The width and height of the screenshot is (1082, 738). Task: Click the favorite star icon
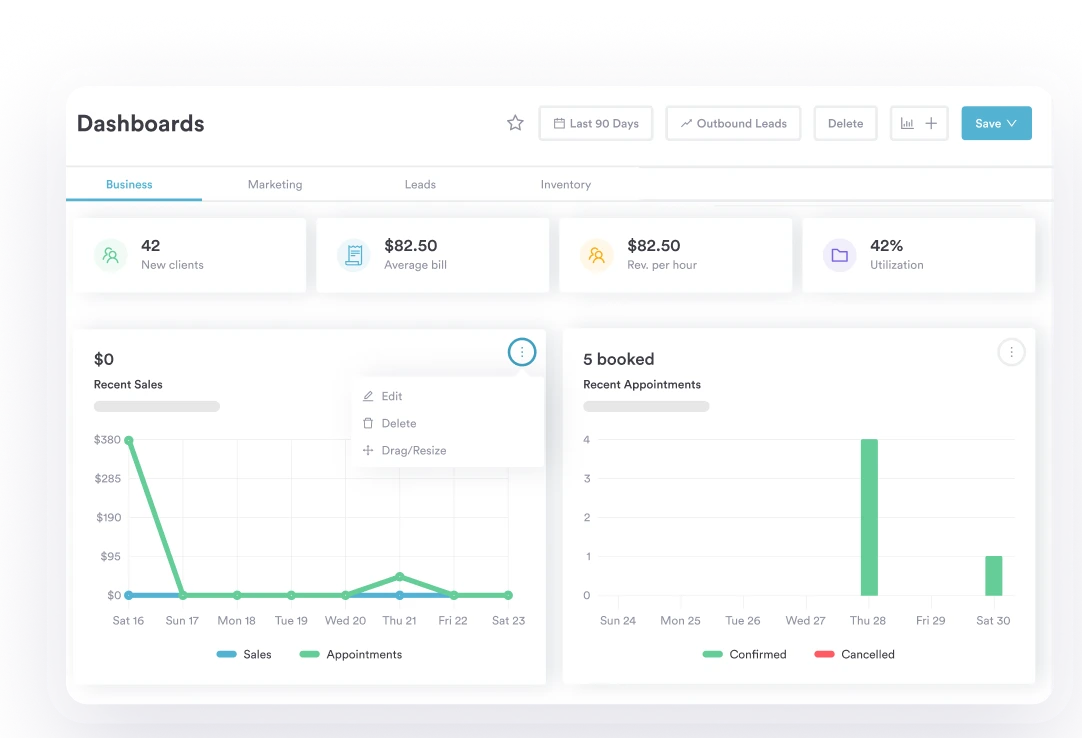click(x=515, y=123)
